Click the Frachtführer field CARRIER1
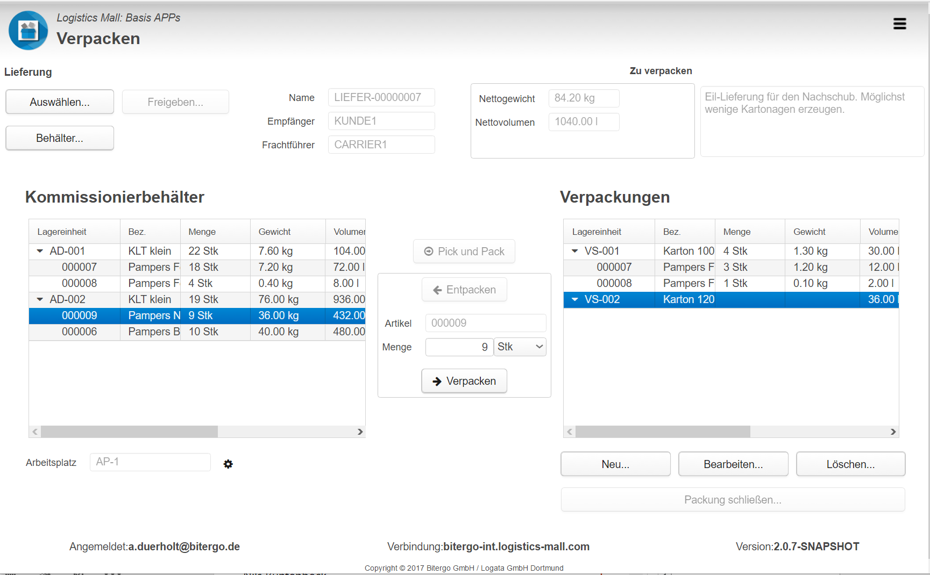 tap(381, 144)
